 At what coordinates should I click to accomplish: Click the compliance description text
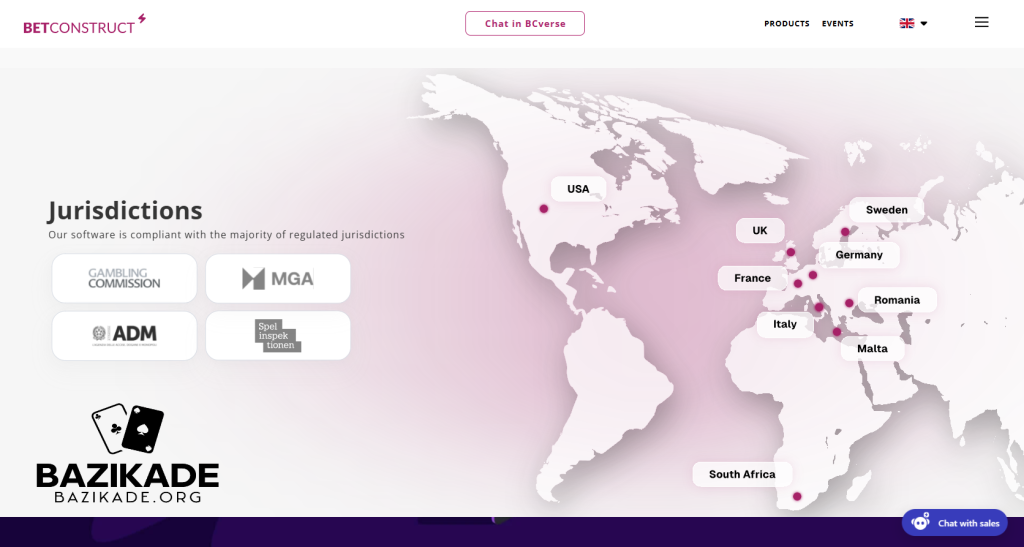click(x=226, y=234)
